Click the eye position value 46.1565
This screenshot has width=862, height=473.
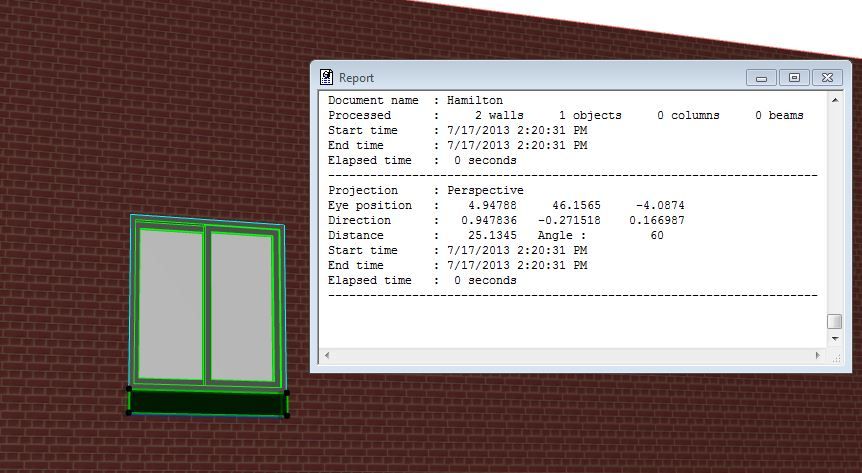pyautogui.click(x=576, y=205)
